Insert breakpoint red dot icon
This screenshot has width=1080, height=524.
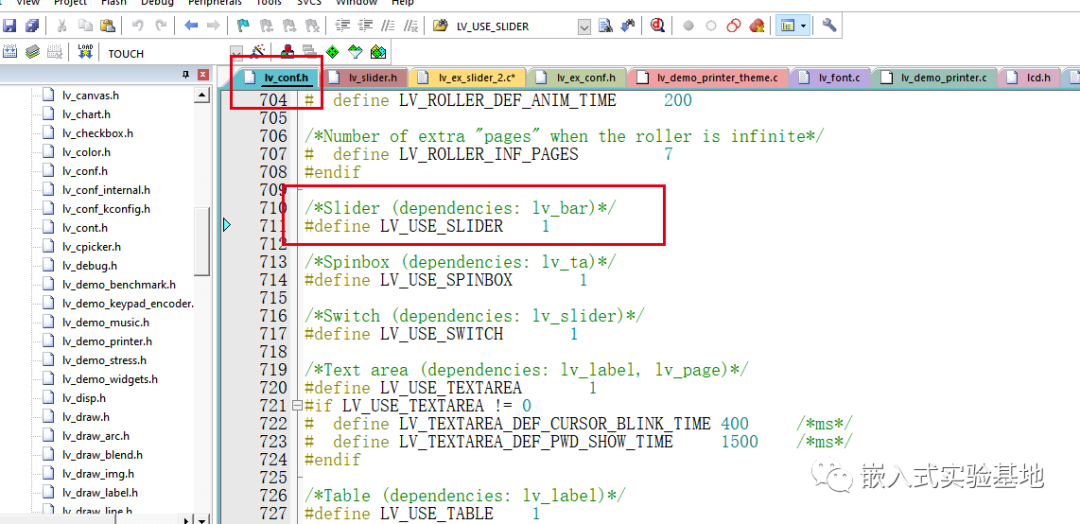688,26
